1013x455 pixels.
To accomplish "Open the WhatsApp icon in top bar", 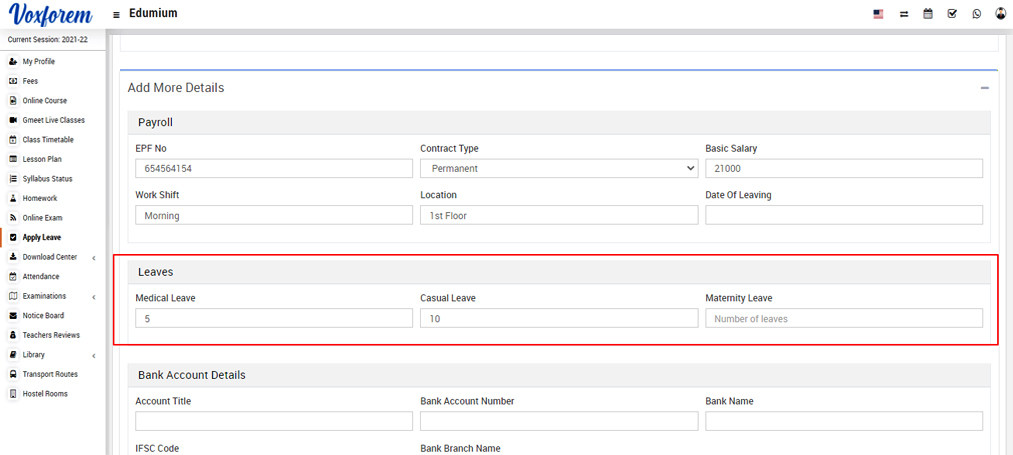I will pyautogui.click(x=977, y=14).
